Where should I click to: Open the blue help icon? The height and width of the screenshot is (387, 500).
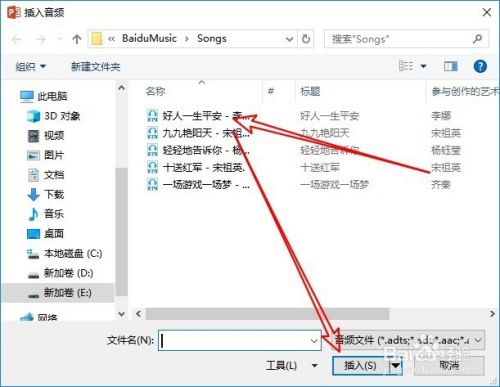pos(480,66)
